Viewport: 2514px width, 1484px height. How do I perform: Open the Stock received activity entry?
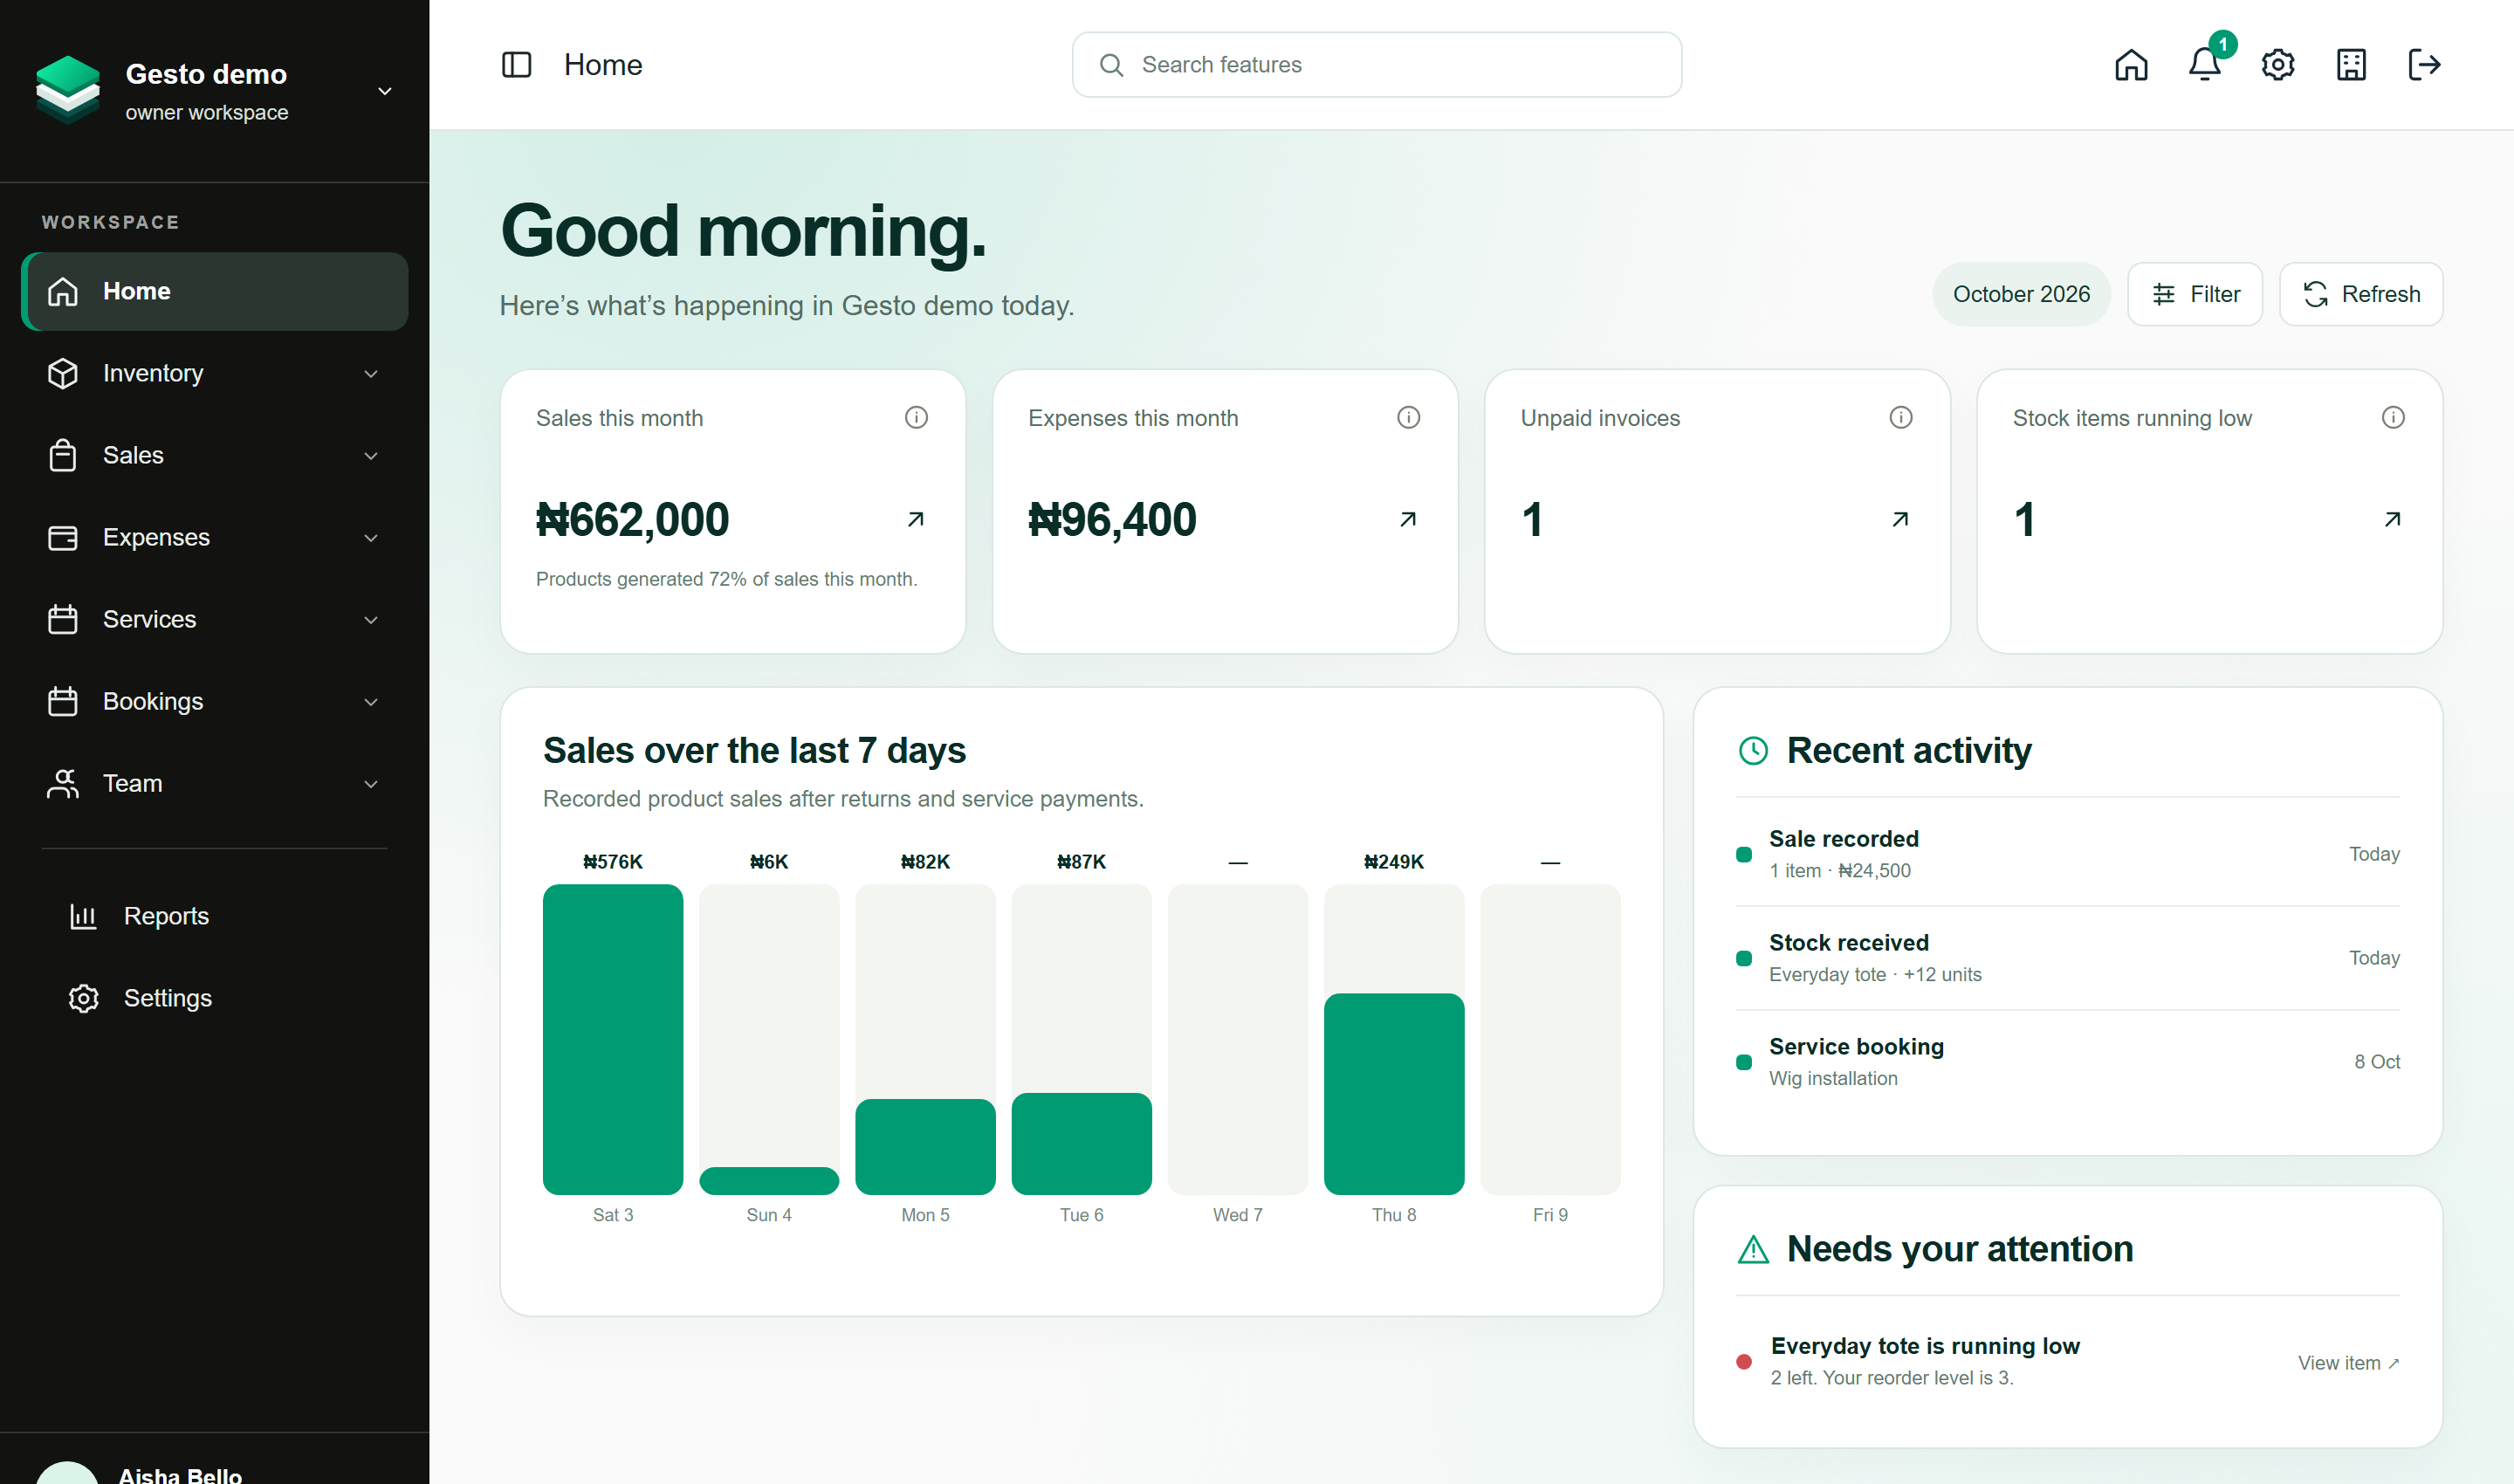(x=2067, y=958)
